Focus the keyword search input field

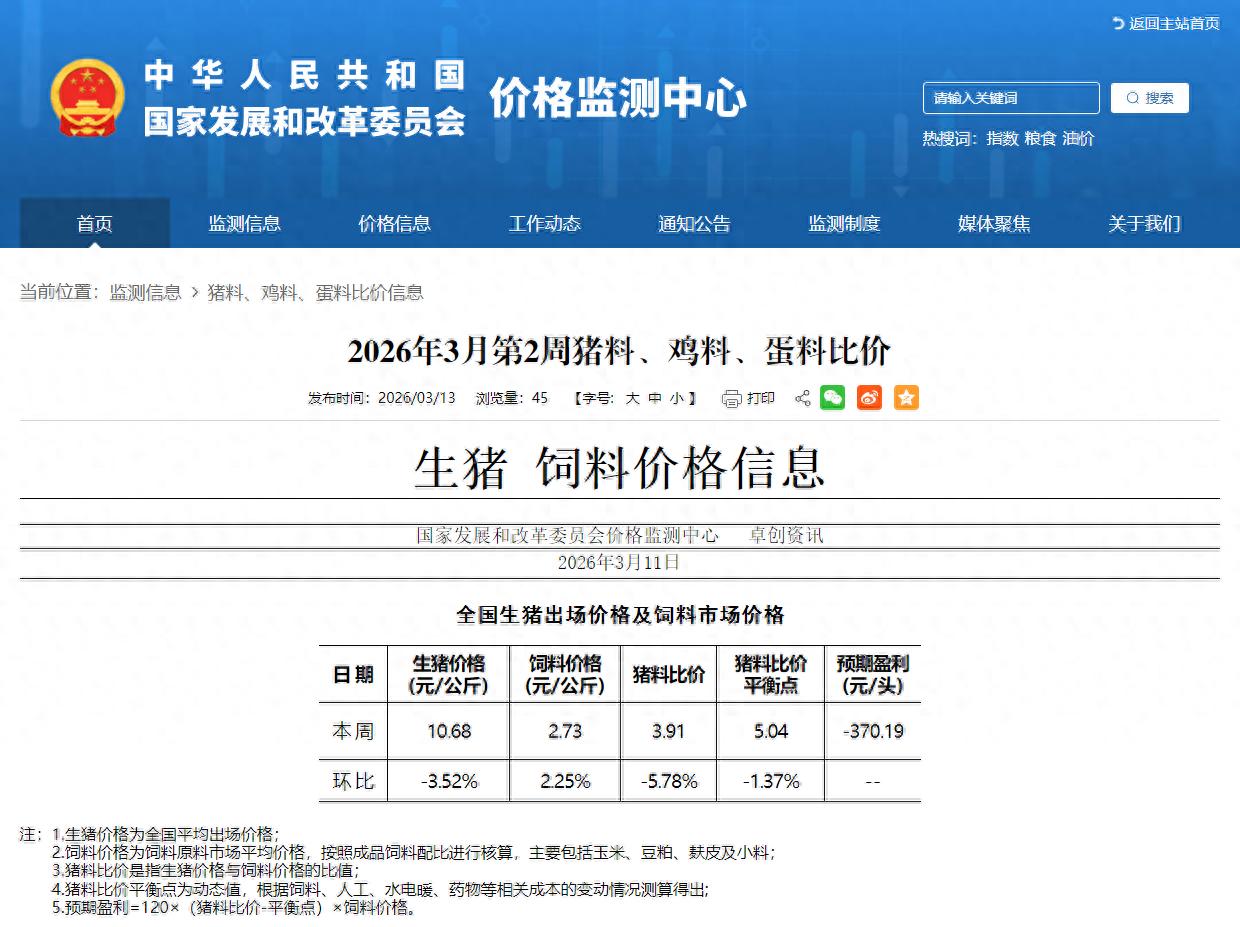pos(1010,98)
